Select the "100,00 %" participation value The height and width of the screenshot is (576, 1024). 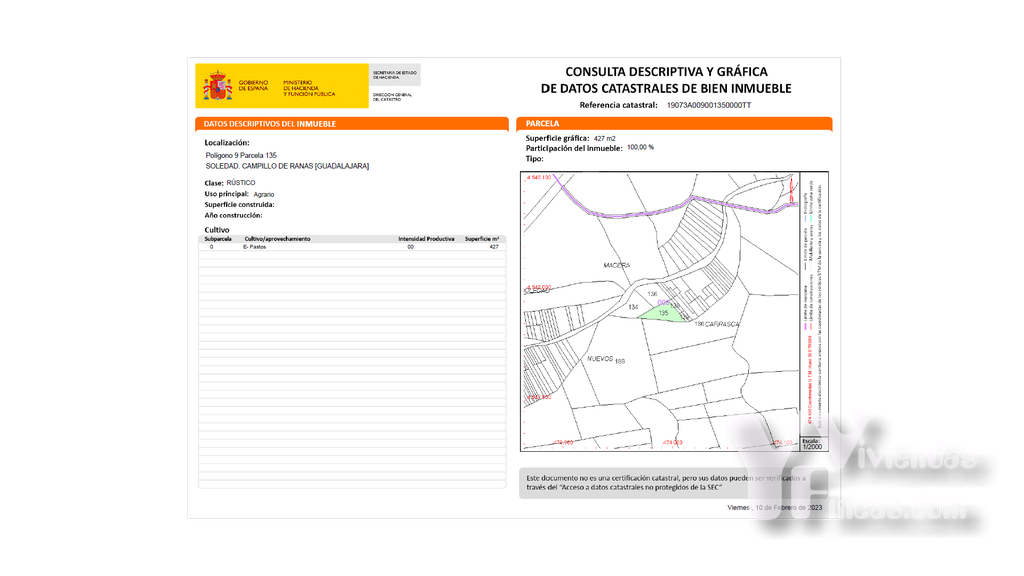(x=641, y=148)
